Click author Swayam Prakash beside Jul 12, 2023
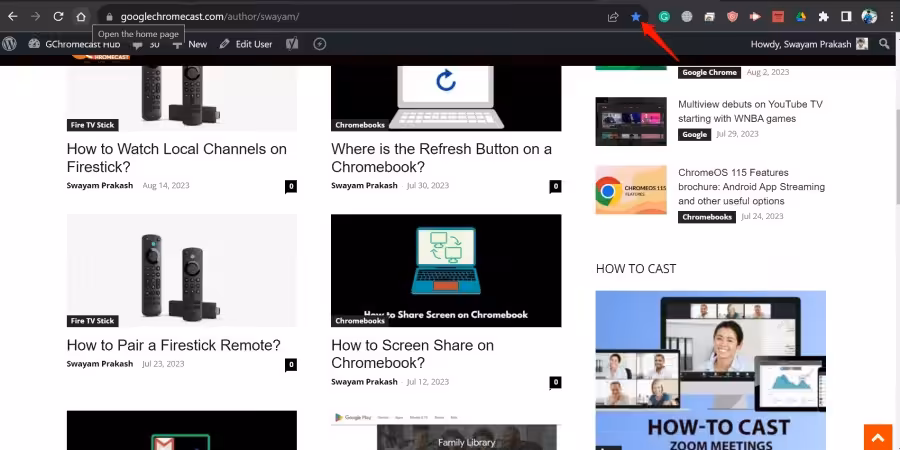The width and height of the screenshot is (900, 450). click(x=364, y=382)
